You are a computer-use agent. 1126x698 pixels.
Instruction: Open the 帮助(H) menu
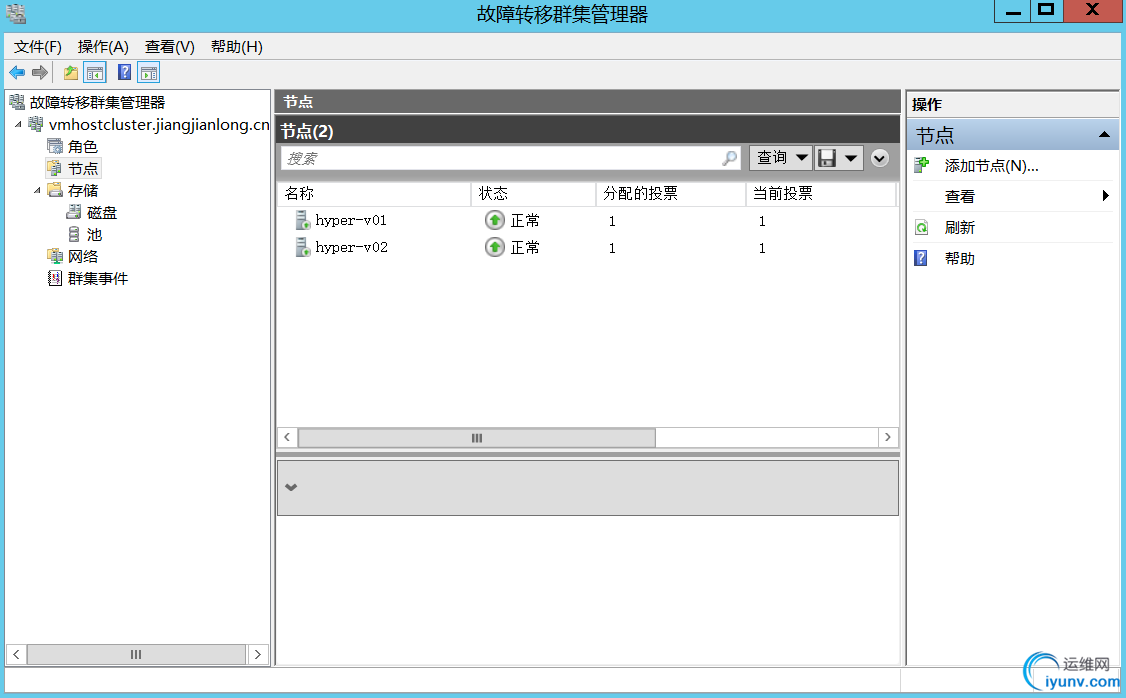237,47
